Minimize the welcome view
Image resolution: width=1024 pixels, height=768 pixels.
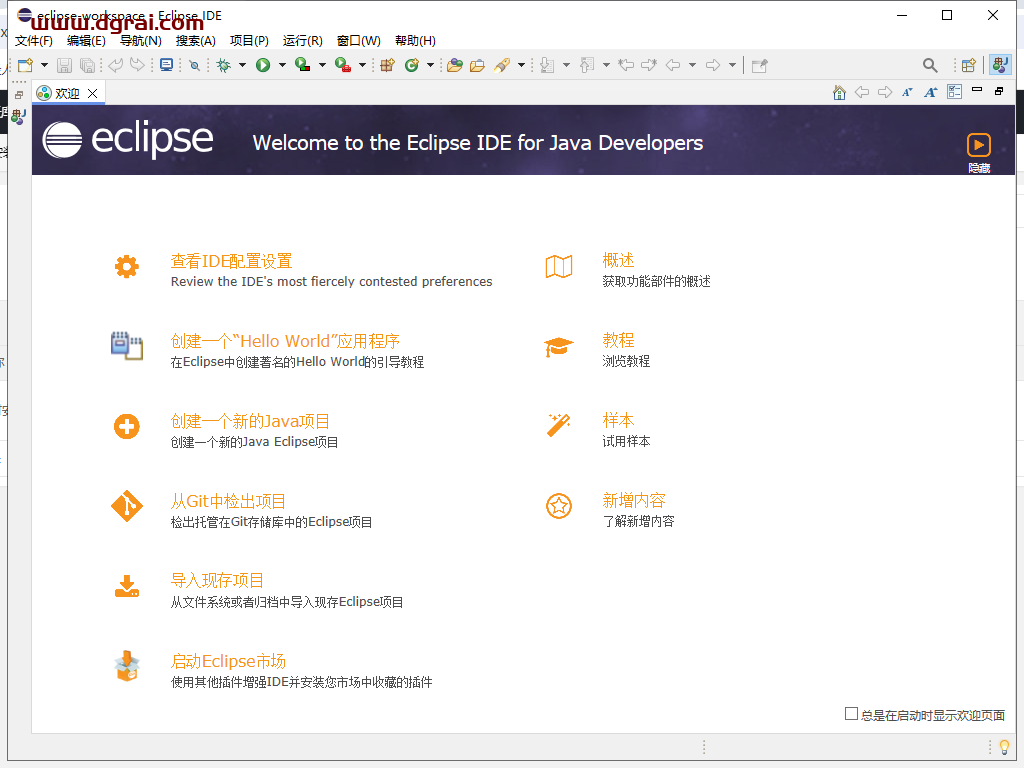tap(977, 89)
